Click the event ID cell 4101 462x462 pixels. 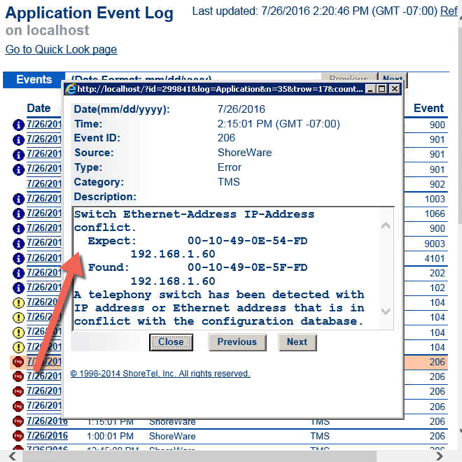click(x=435, y=258)
